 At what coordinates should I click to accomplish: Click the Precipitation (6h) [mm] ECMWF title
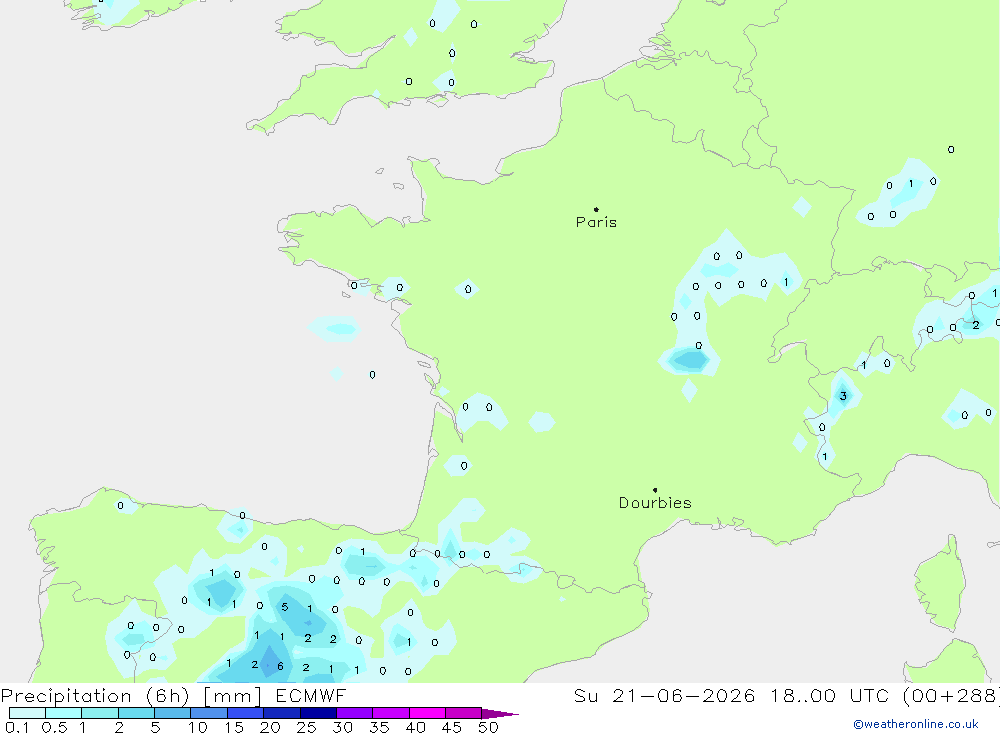tap(173, 695)
